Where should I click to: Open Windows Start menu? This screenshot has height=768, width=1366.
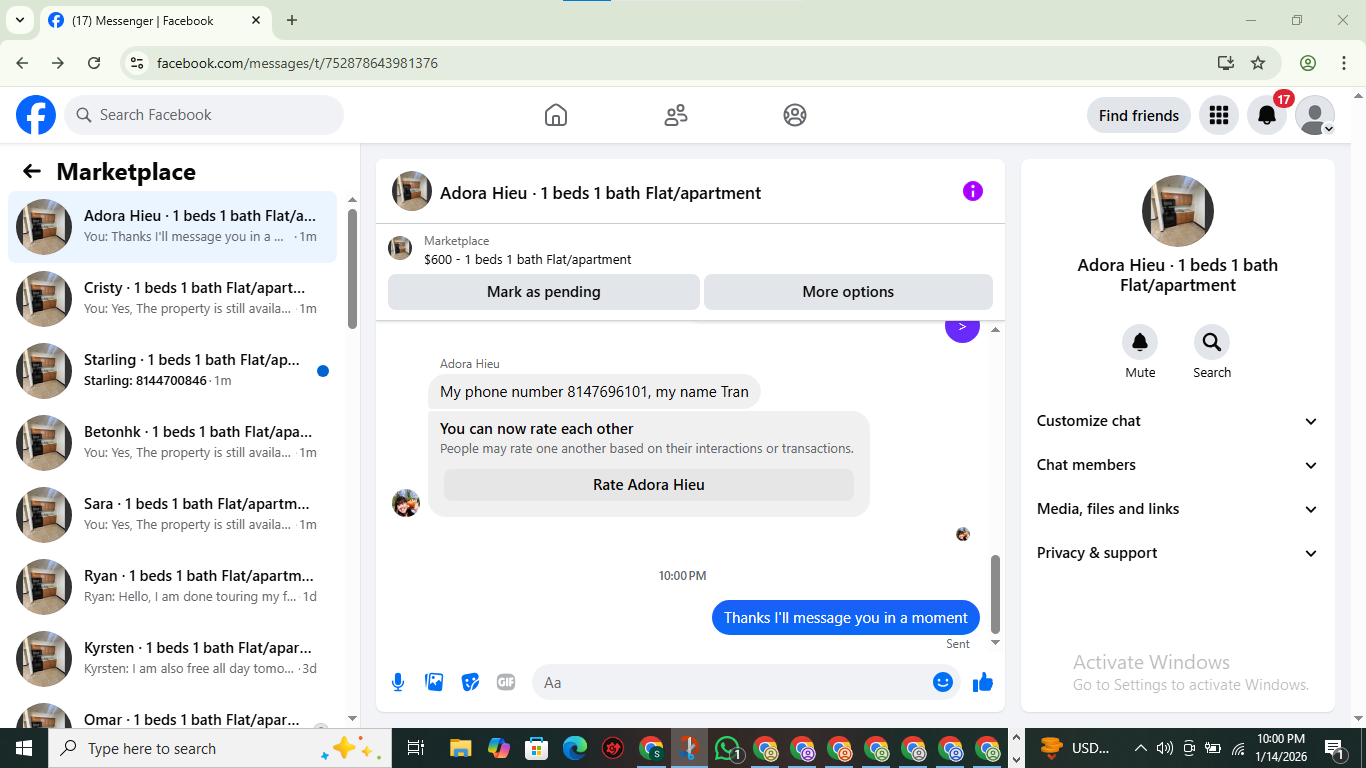pos(24,748)
